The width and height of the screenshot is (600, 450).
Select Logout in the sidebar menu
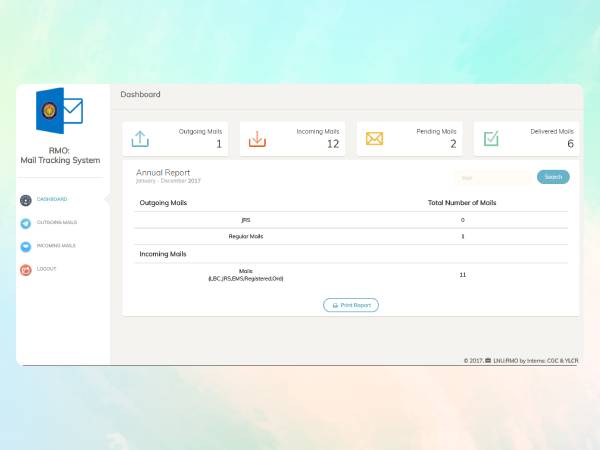pyautogui.click(x=46, y=269)
